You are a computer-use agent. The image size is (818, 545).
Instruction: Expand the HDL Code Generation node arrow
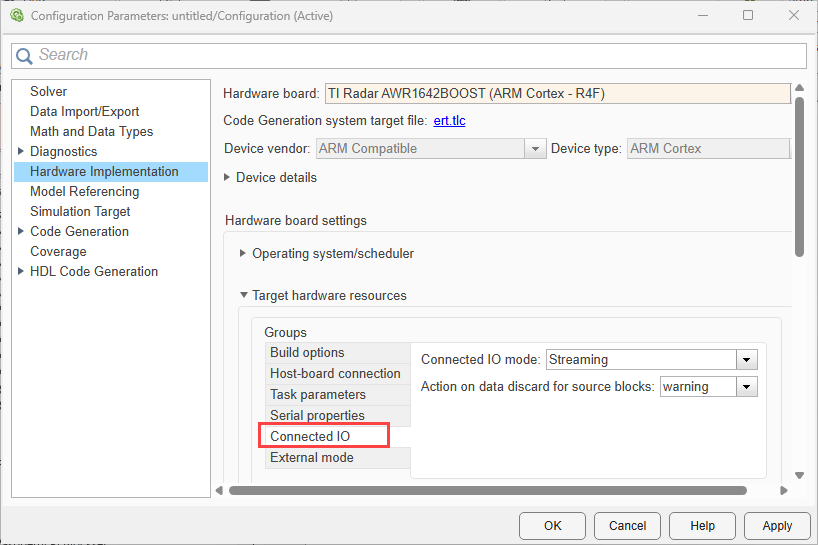(x=21, y=271)
